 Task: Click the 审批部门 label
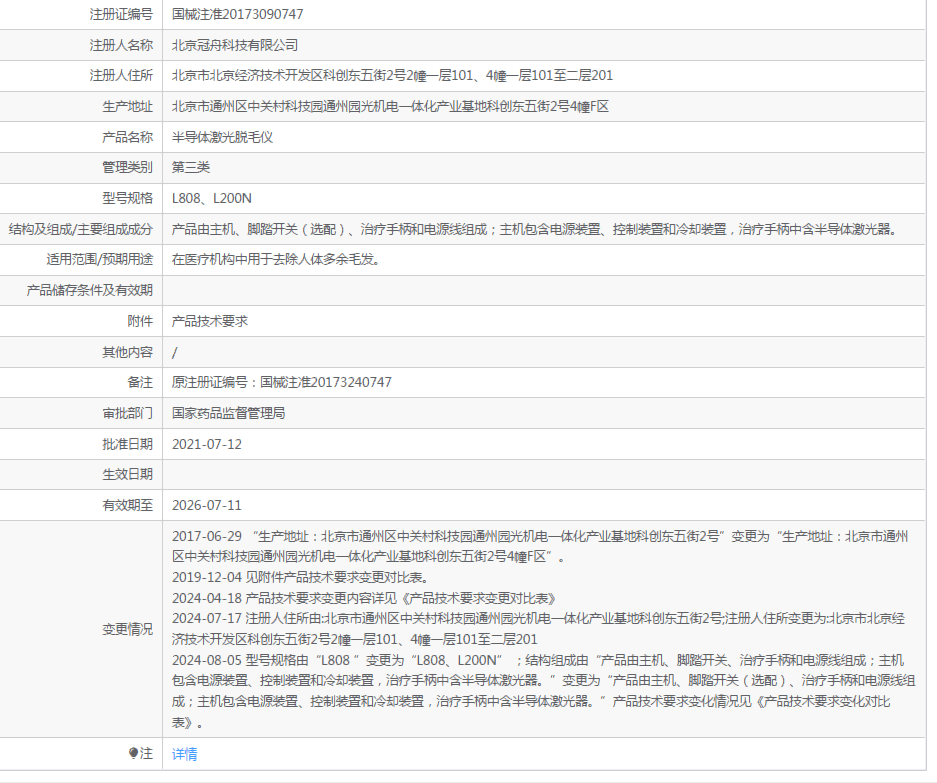[127, 414]
